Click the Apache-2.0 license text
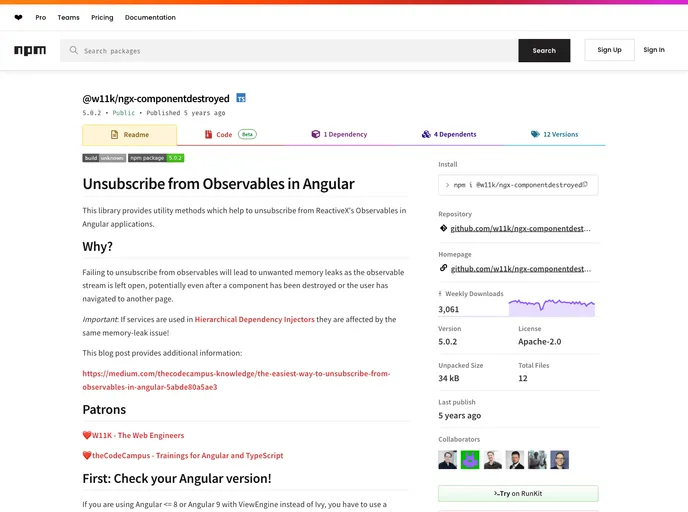688x512 pixels. (540, 342)
